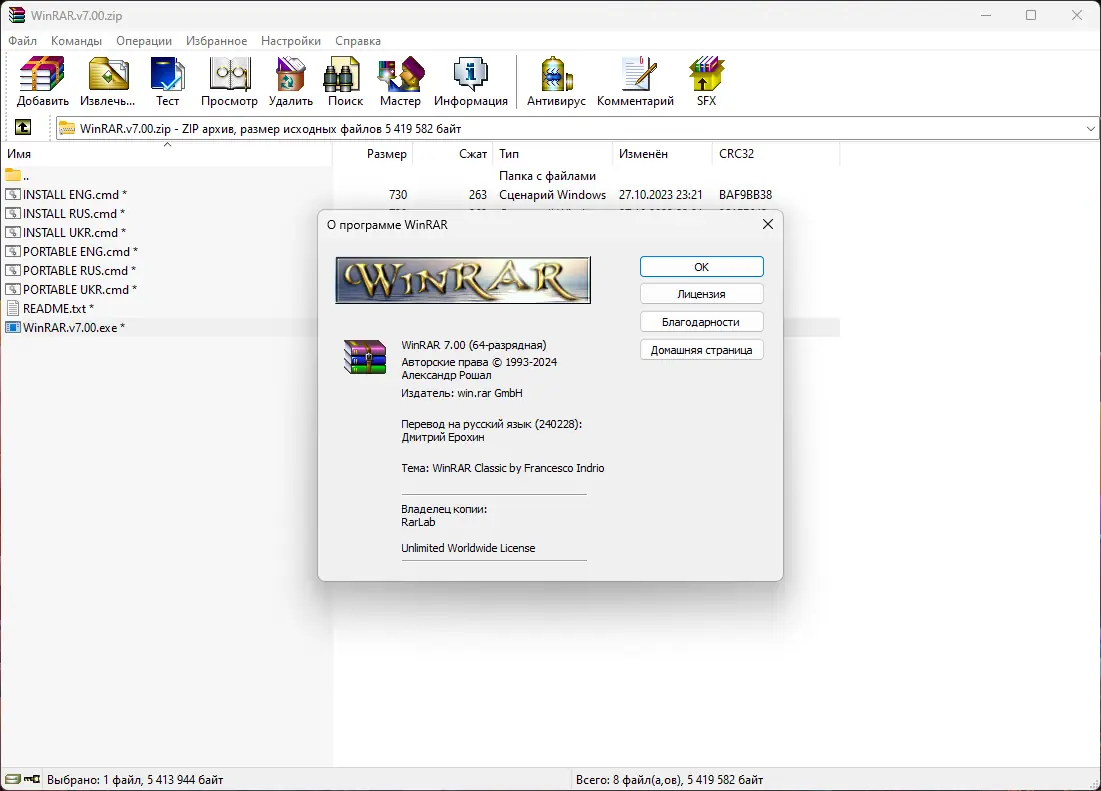Sort by the Изменён column header

[x=662, y=154]
